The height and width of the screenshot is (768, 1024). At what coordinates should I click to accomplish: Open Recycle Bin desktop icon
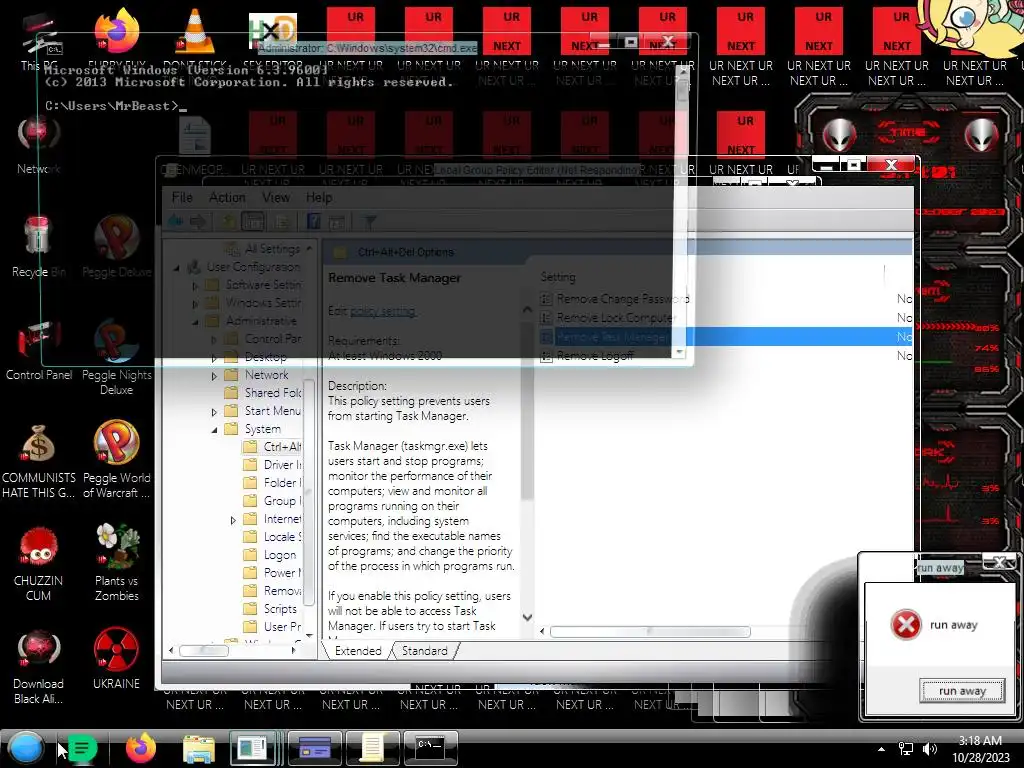[x=39, y=247]
